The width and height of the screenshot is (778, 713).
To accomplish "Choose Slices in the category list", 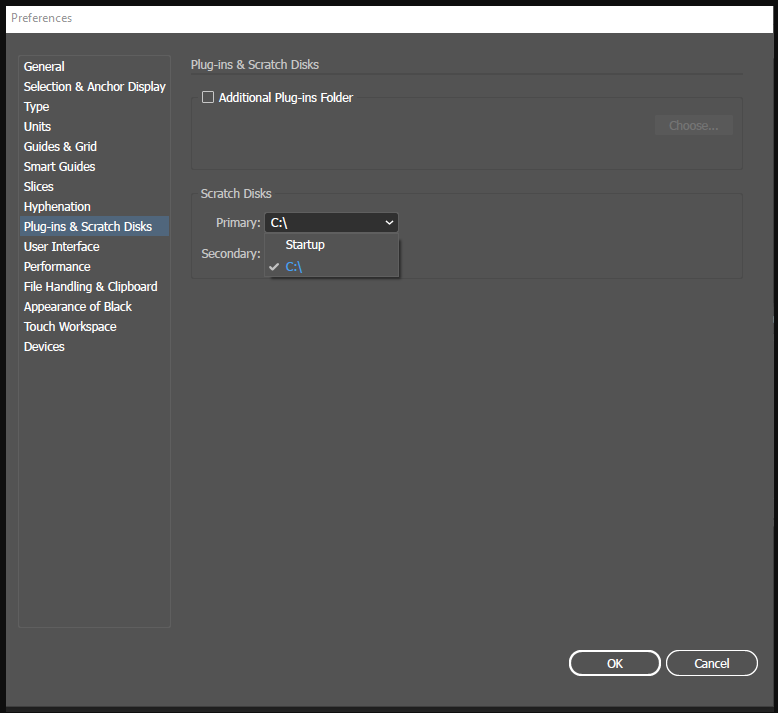I will [x=94, y=187].
